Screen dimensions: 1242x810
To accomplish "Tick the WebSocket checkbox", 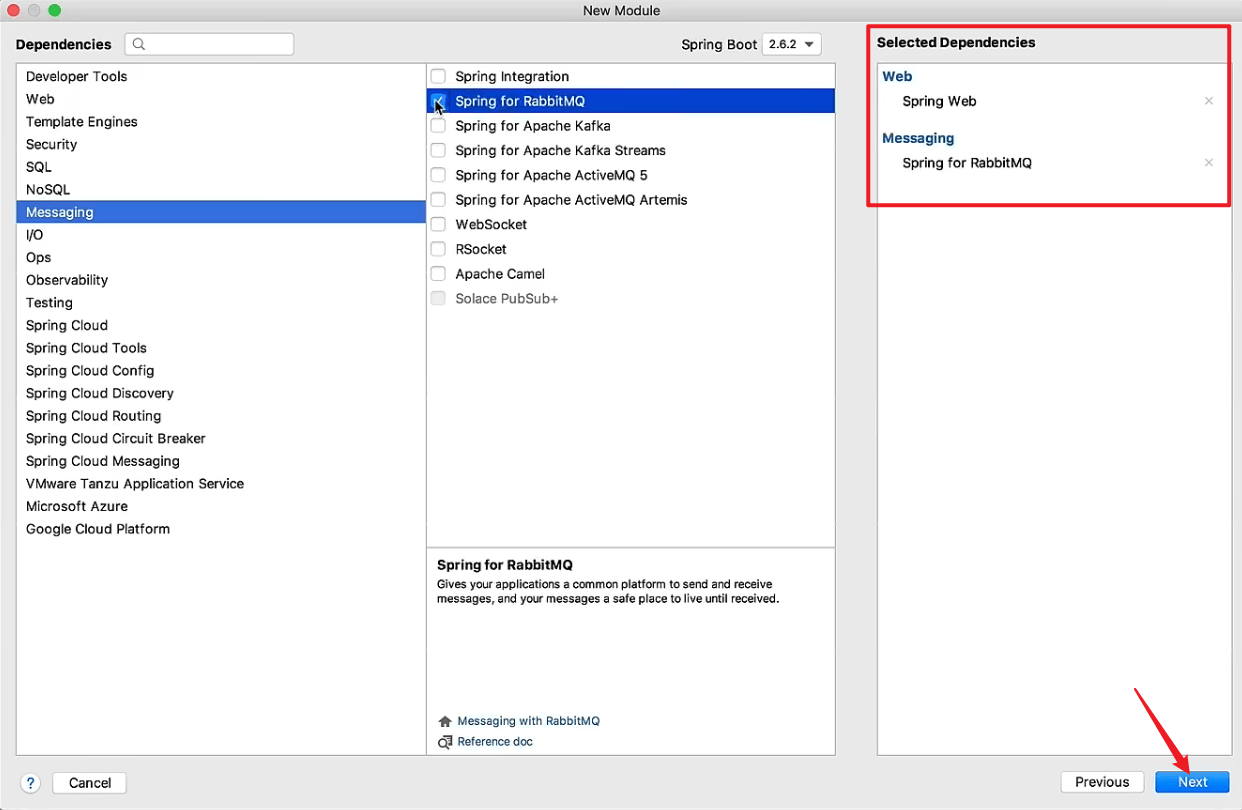I will coord(438,224).
